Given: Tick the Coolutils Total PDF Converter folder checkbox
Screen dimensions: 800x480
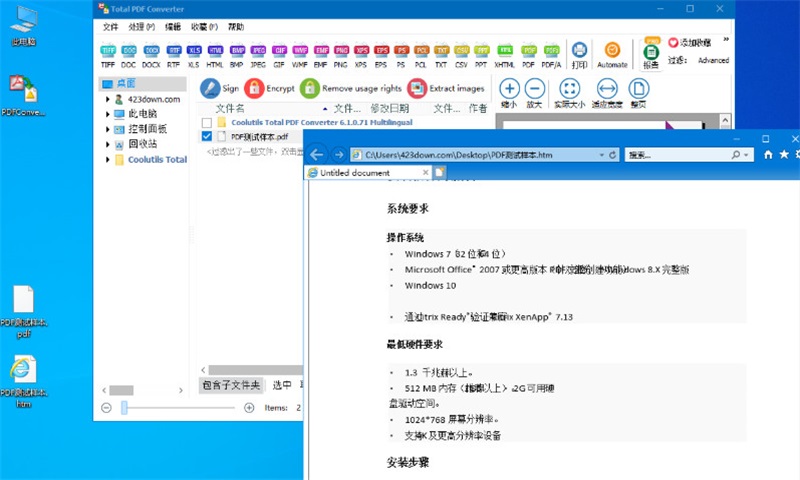Looking at the screenshot, I should coord(207,123).
